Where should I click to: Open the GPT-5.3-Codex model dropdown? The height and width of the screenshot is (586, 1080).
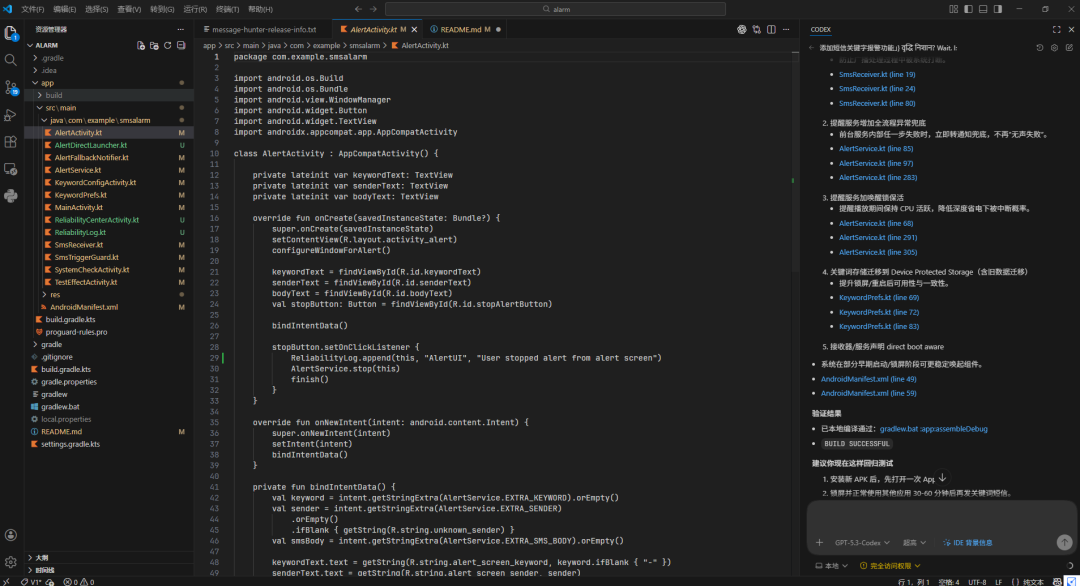(x=862, y=543)
